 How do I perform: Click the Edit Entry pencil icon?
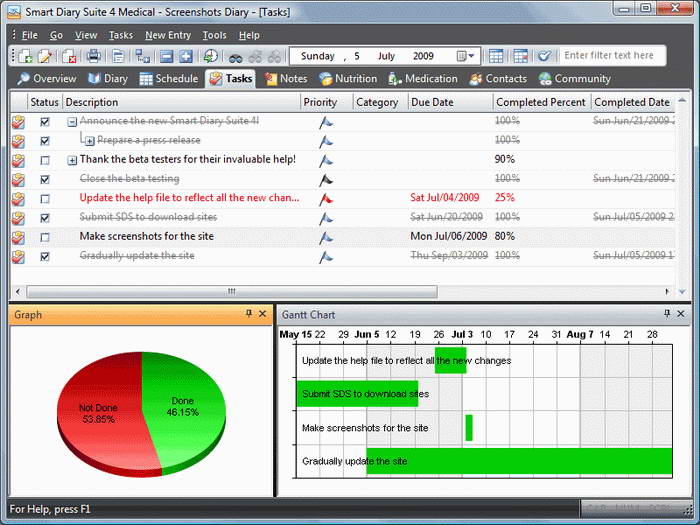click(x=45, y=56)
